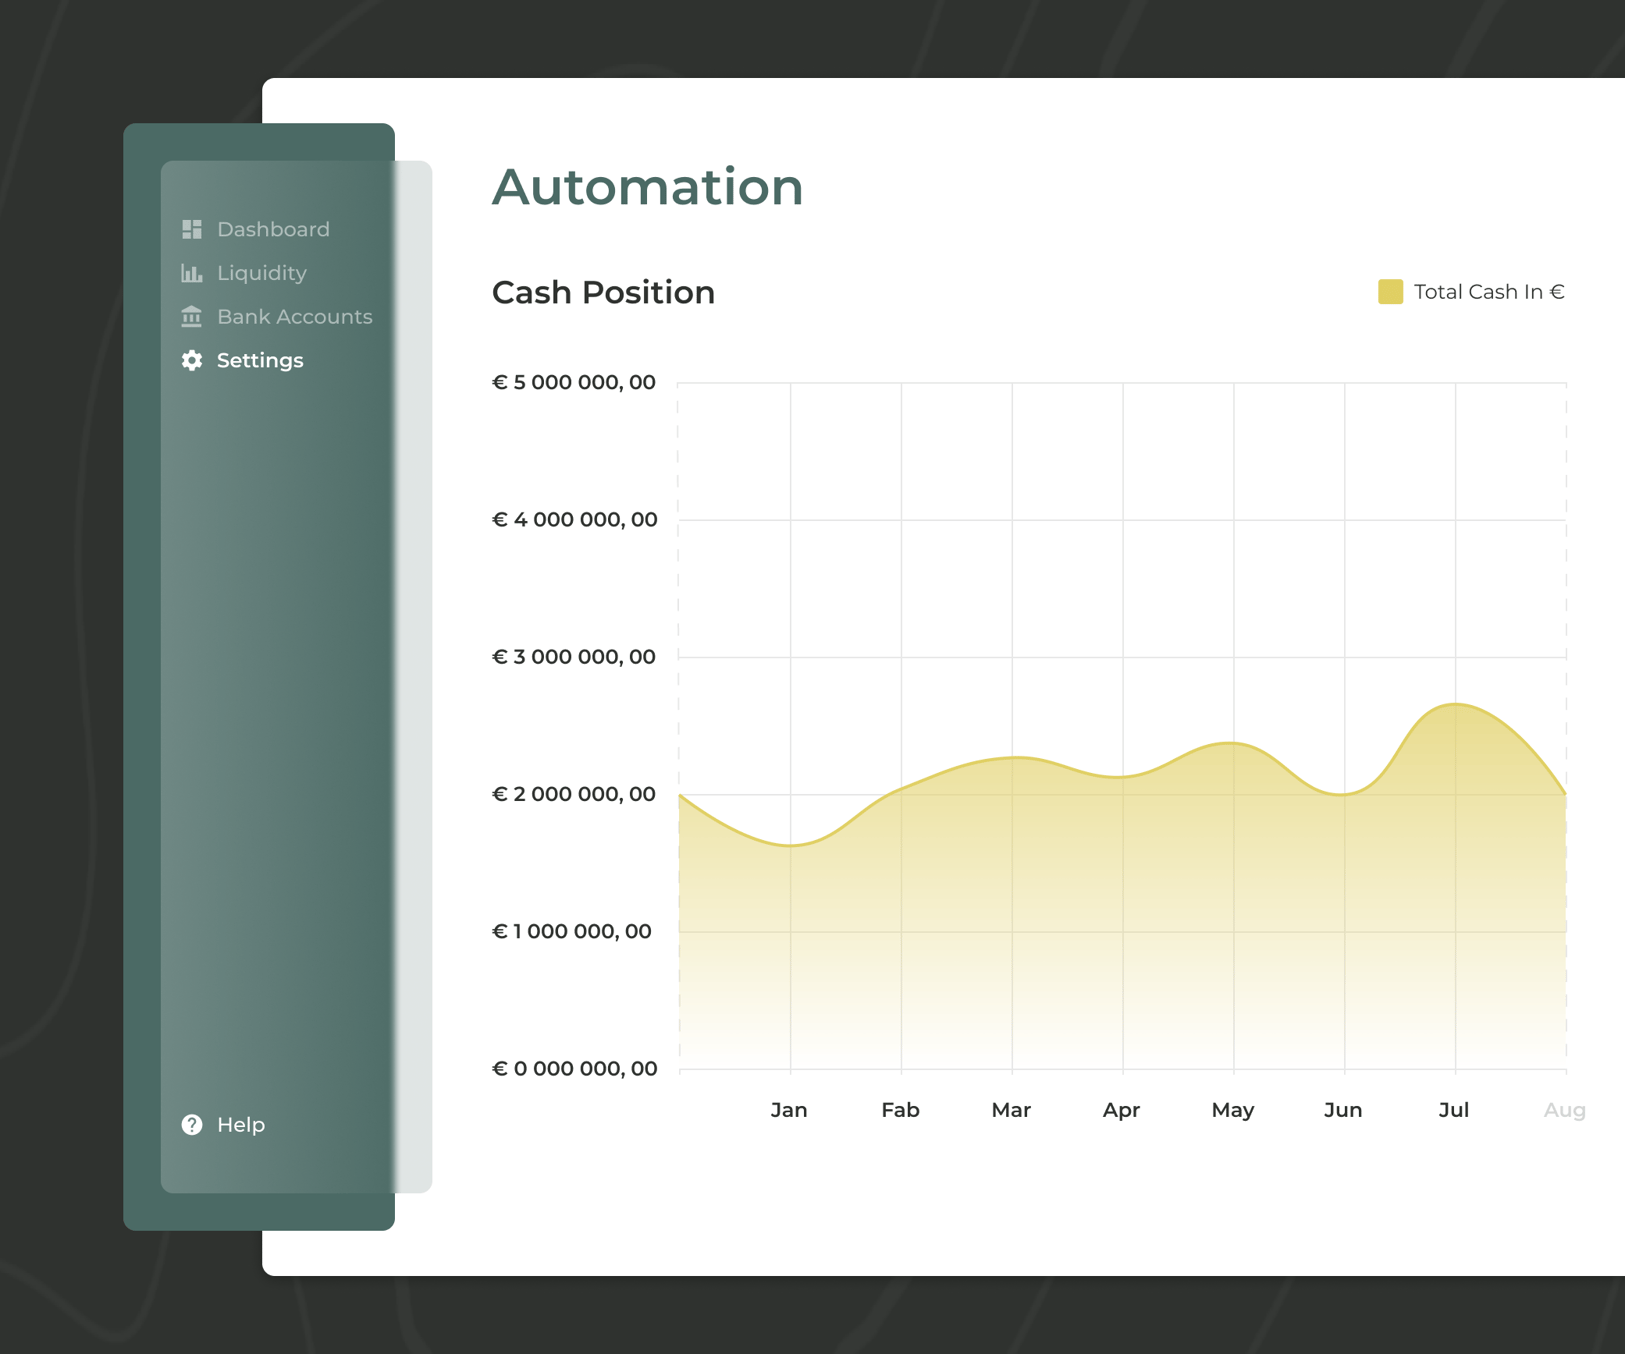Click the Dashboard grid icon
The height and width of the screenshot is (1354, 1625).
191,228
